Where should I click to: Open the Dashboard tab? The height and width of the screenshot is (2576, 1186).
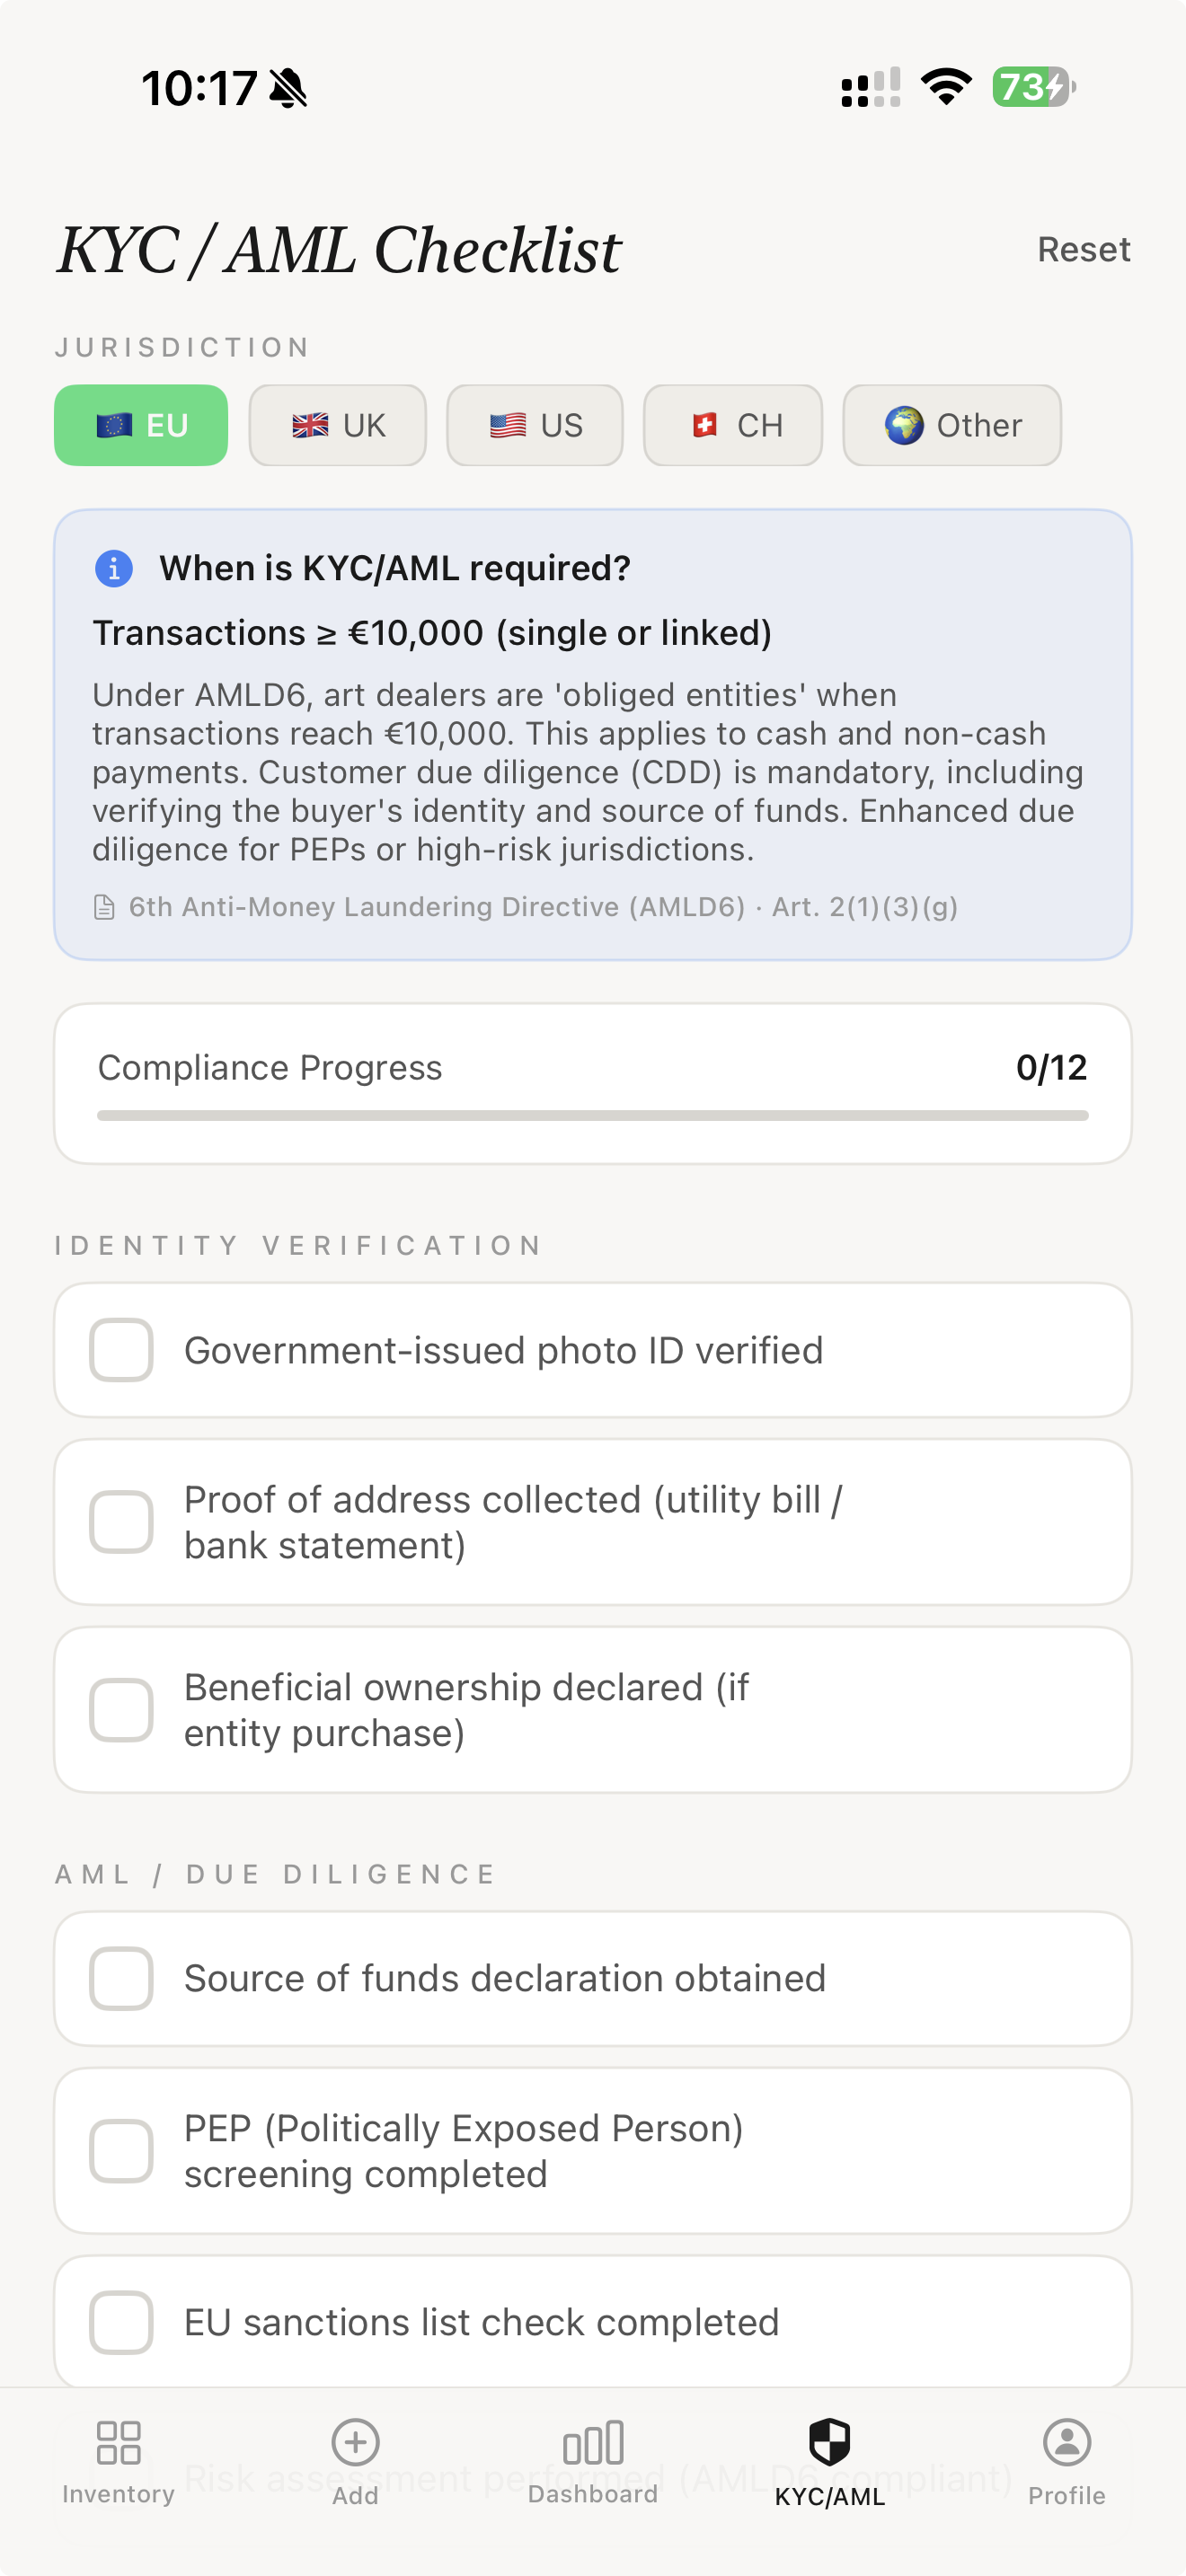coord(593,2460)
